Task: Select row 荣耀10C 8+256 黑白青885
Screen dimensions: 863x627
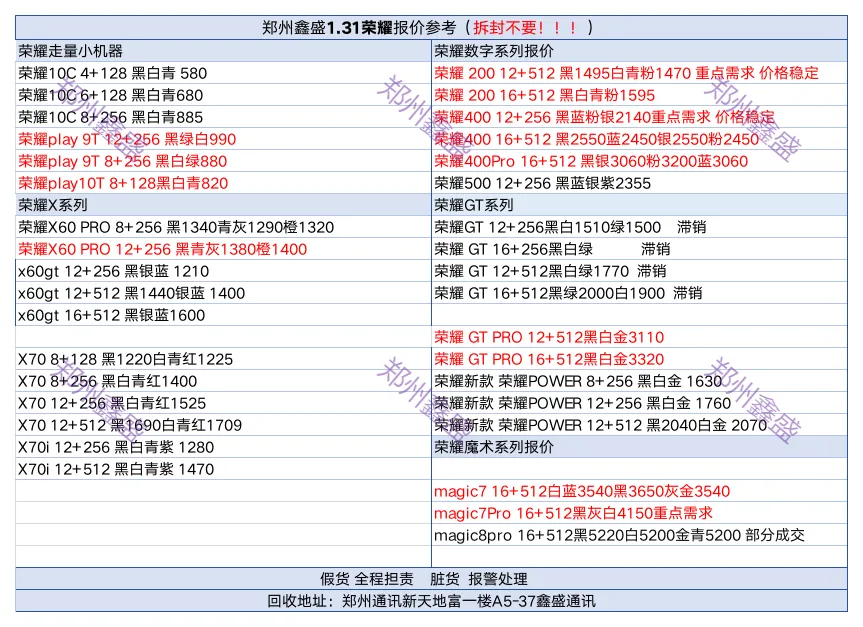Action: tap(223, 117)
